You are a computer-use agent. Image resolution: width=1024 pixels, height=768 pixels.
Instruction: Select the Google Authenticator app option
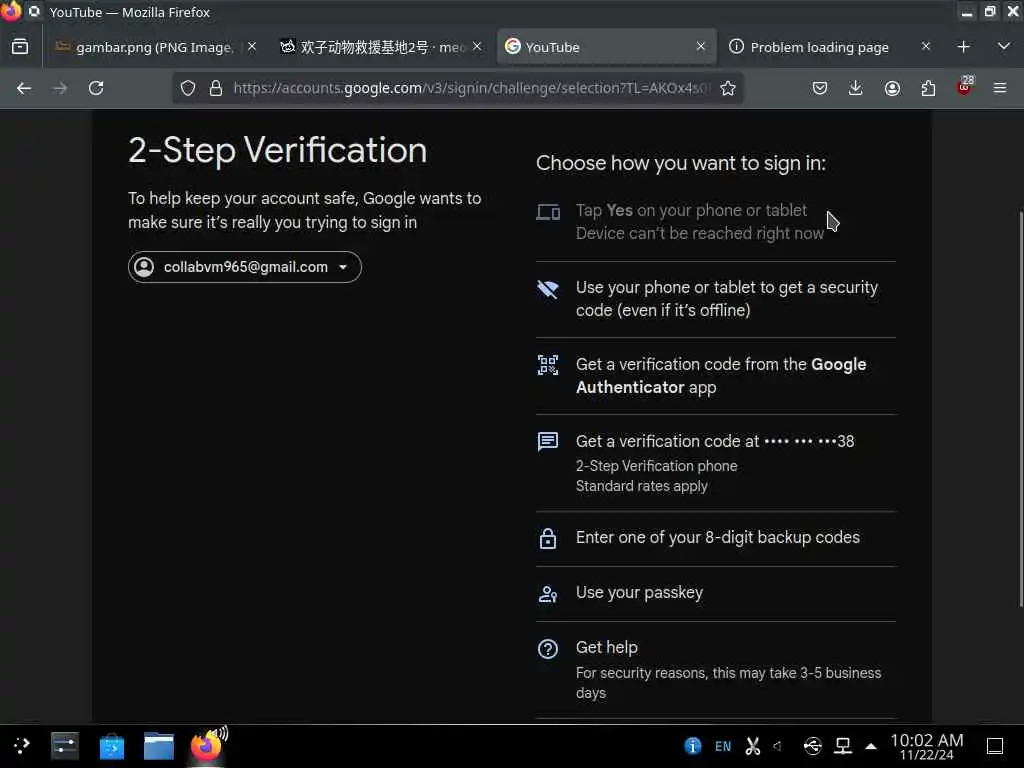(x=716, y=376)
